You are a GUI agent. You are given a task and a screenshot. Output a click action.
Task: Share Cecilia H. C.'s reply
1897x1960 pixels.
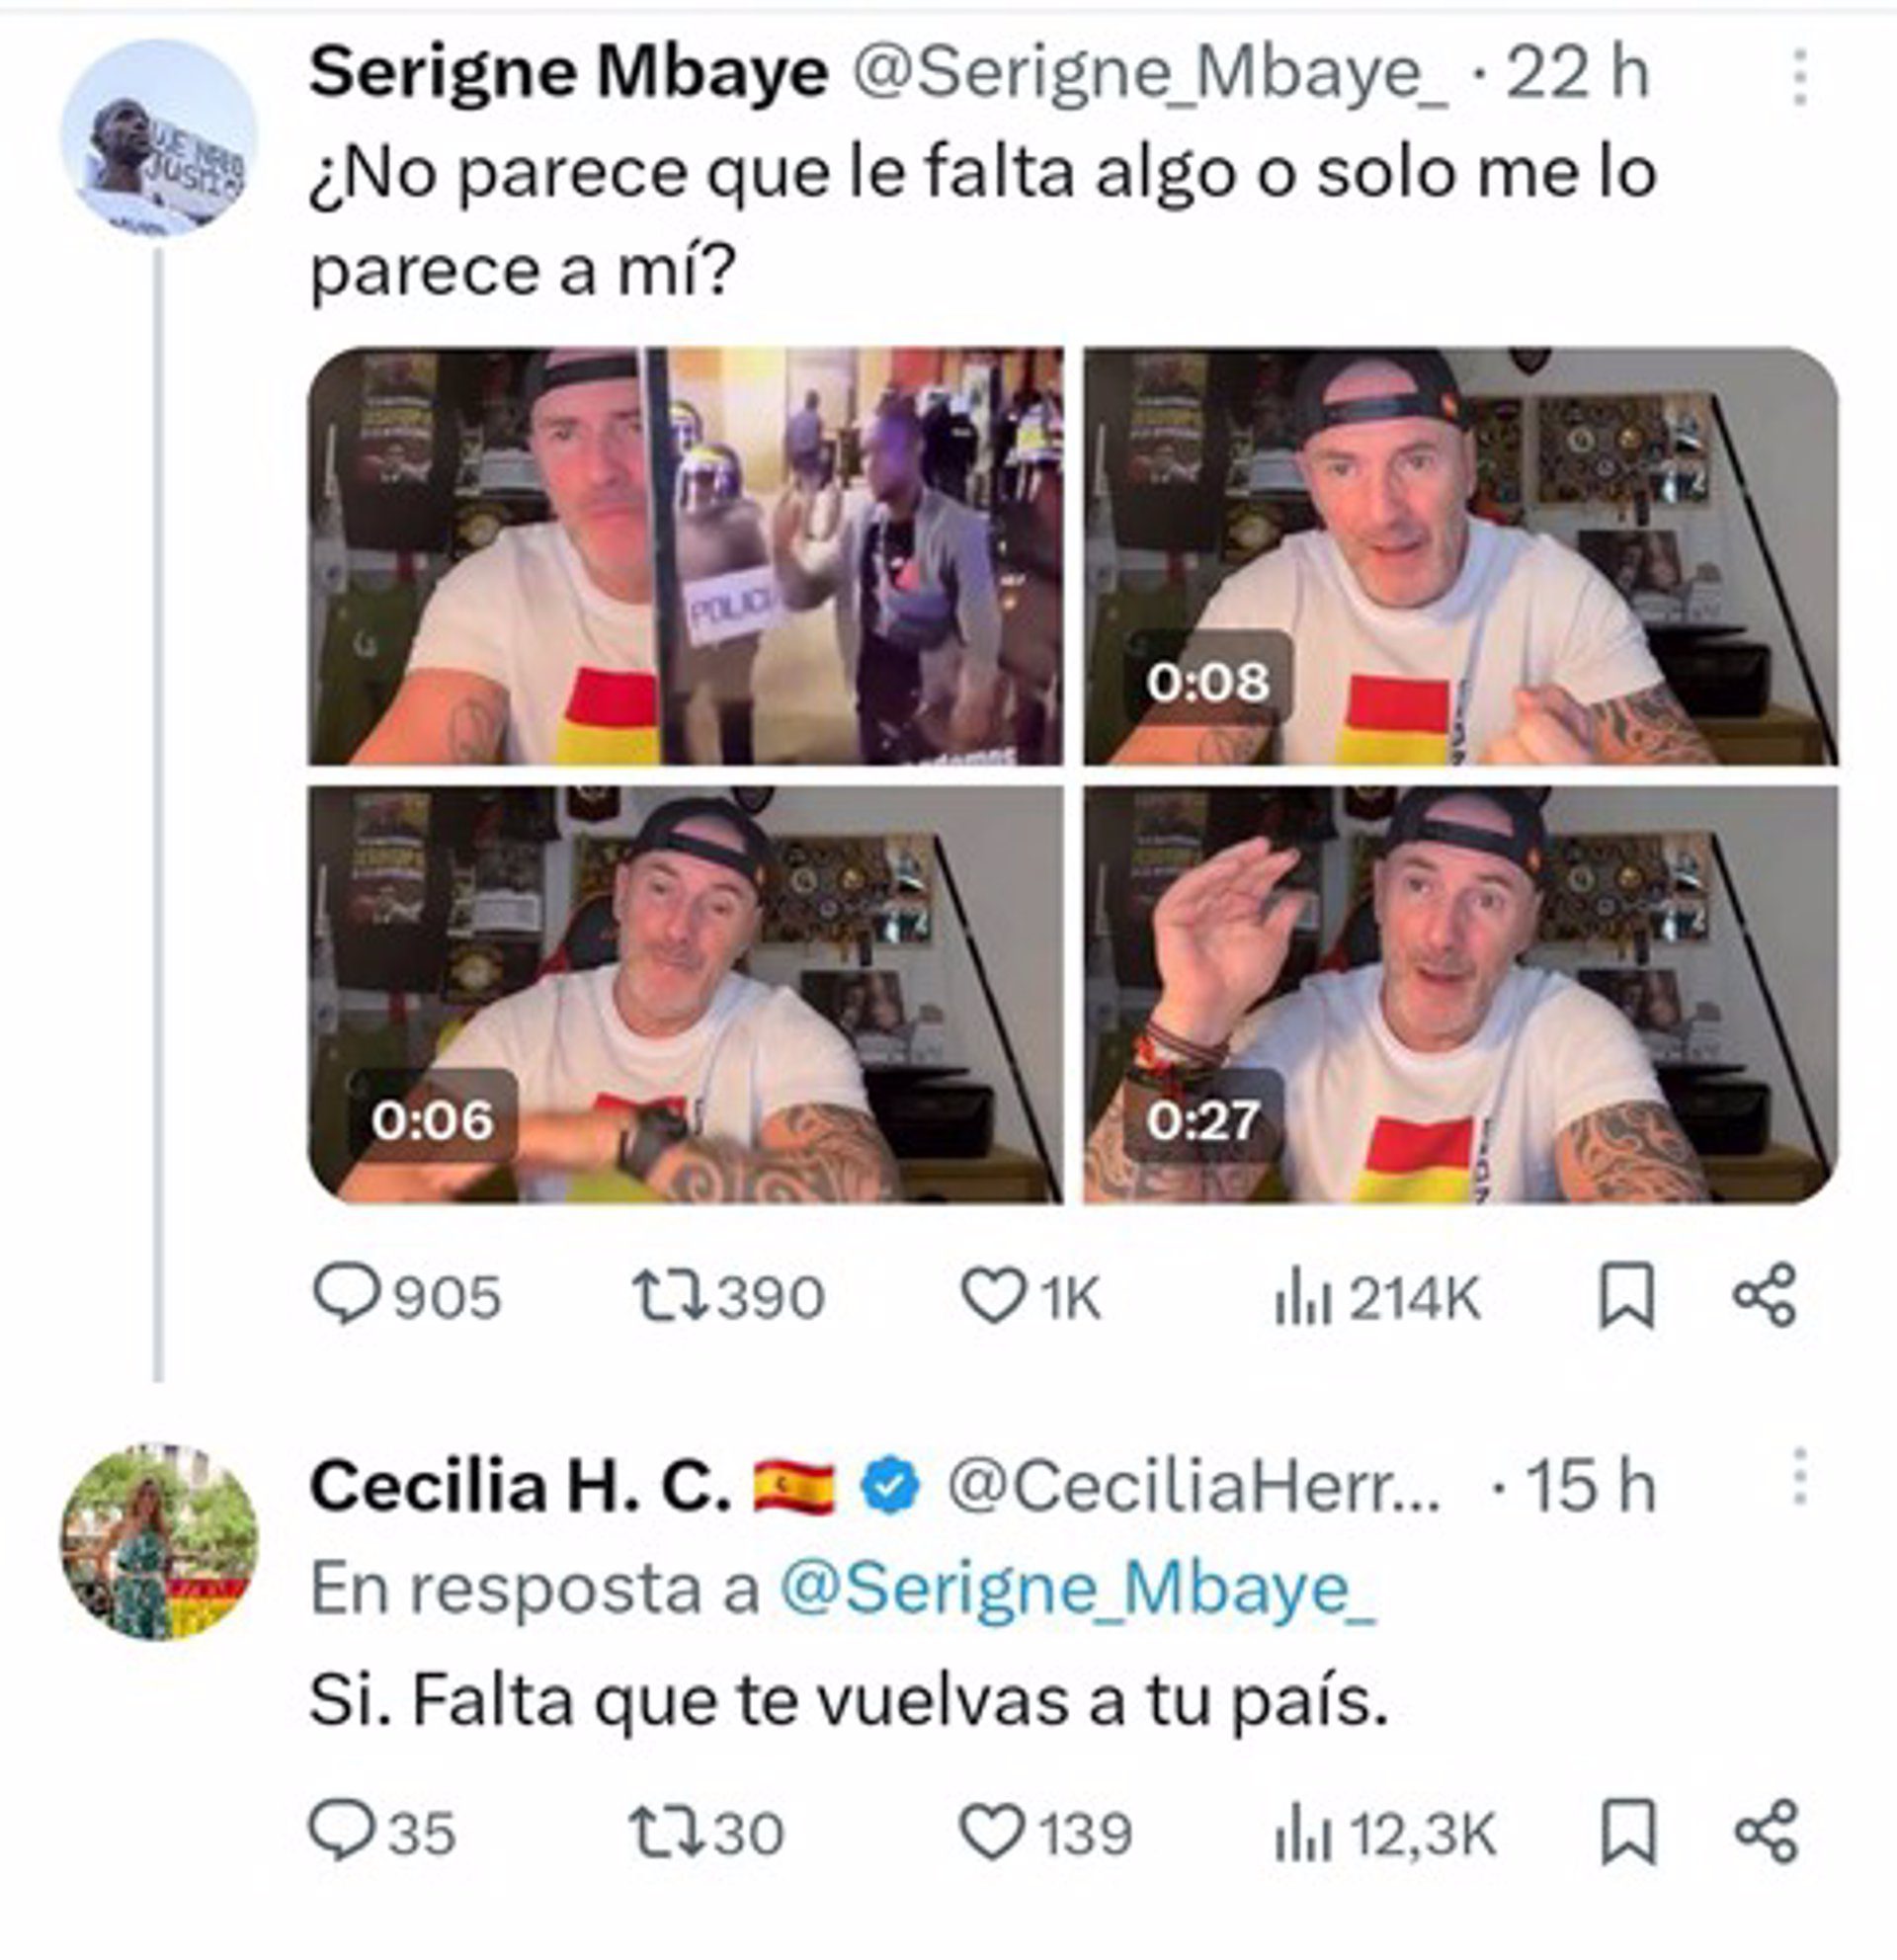[x=1766, y=1832]
